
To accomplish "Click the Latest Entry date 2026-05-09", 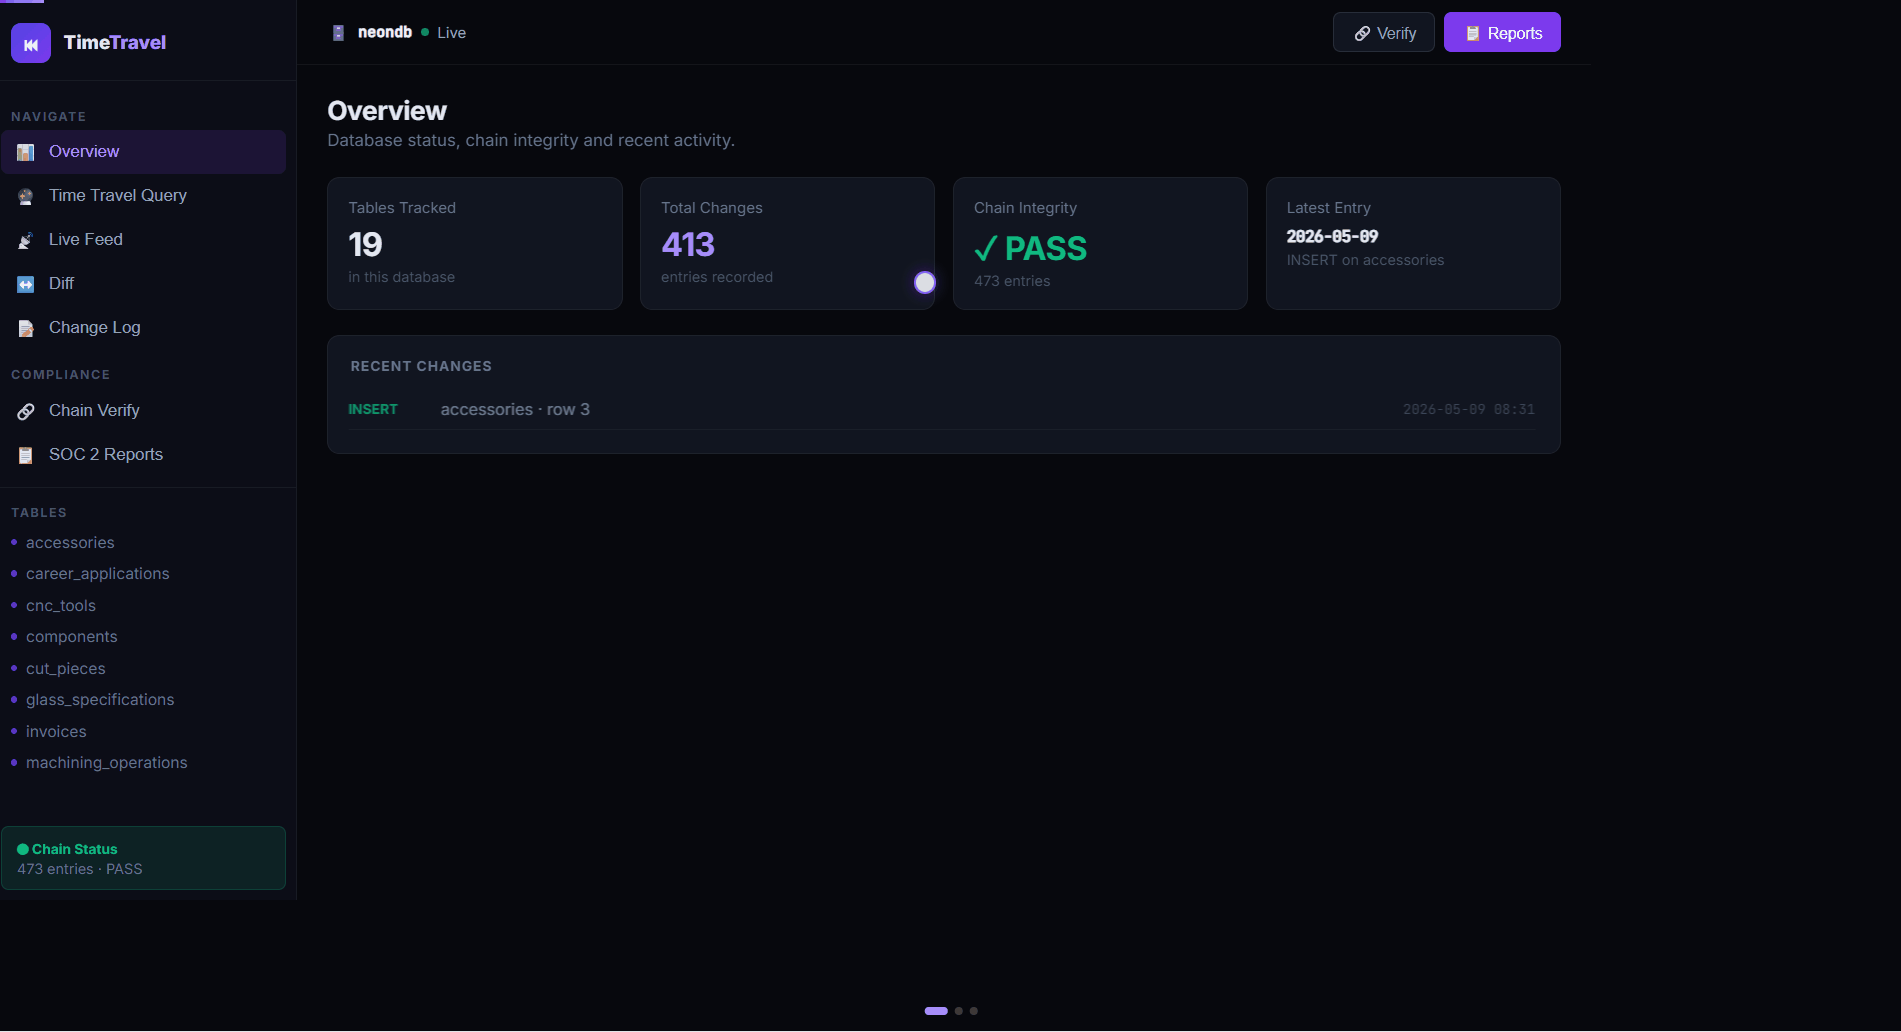I will pos(1332,237).
